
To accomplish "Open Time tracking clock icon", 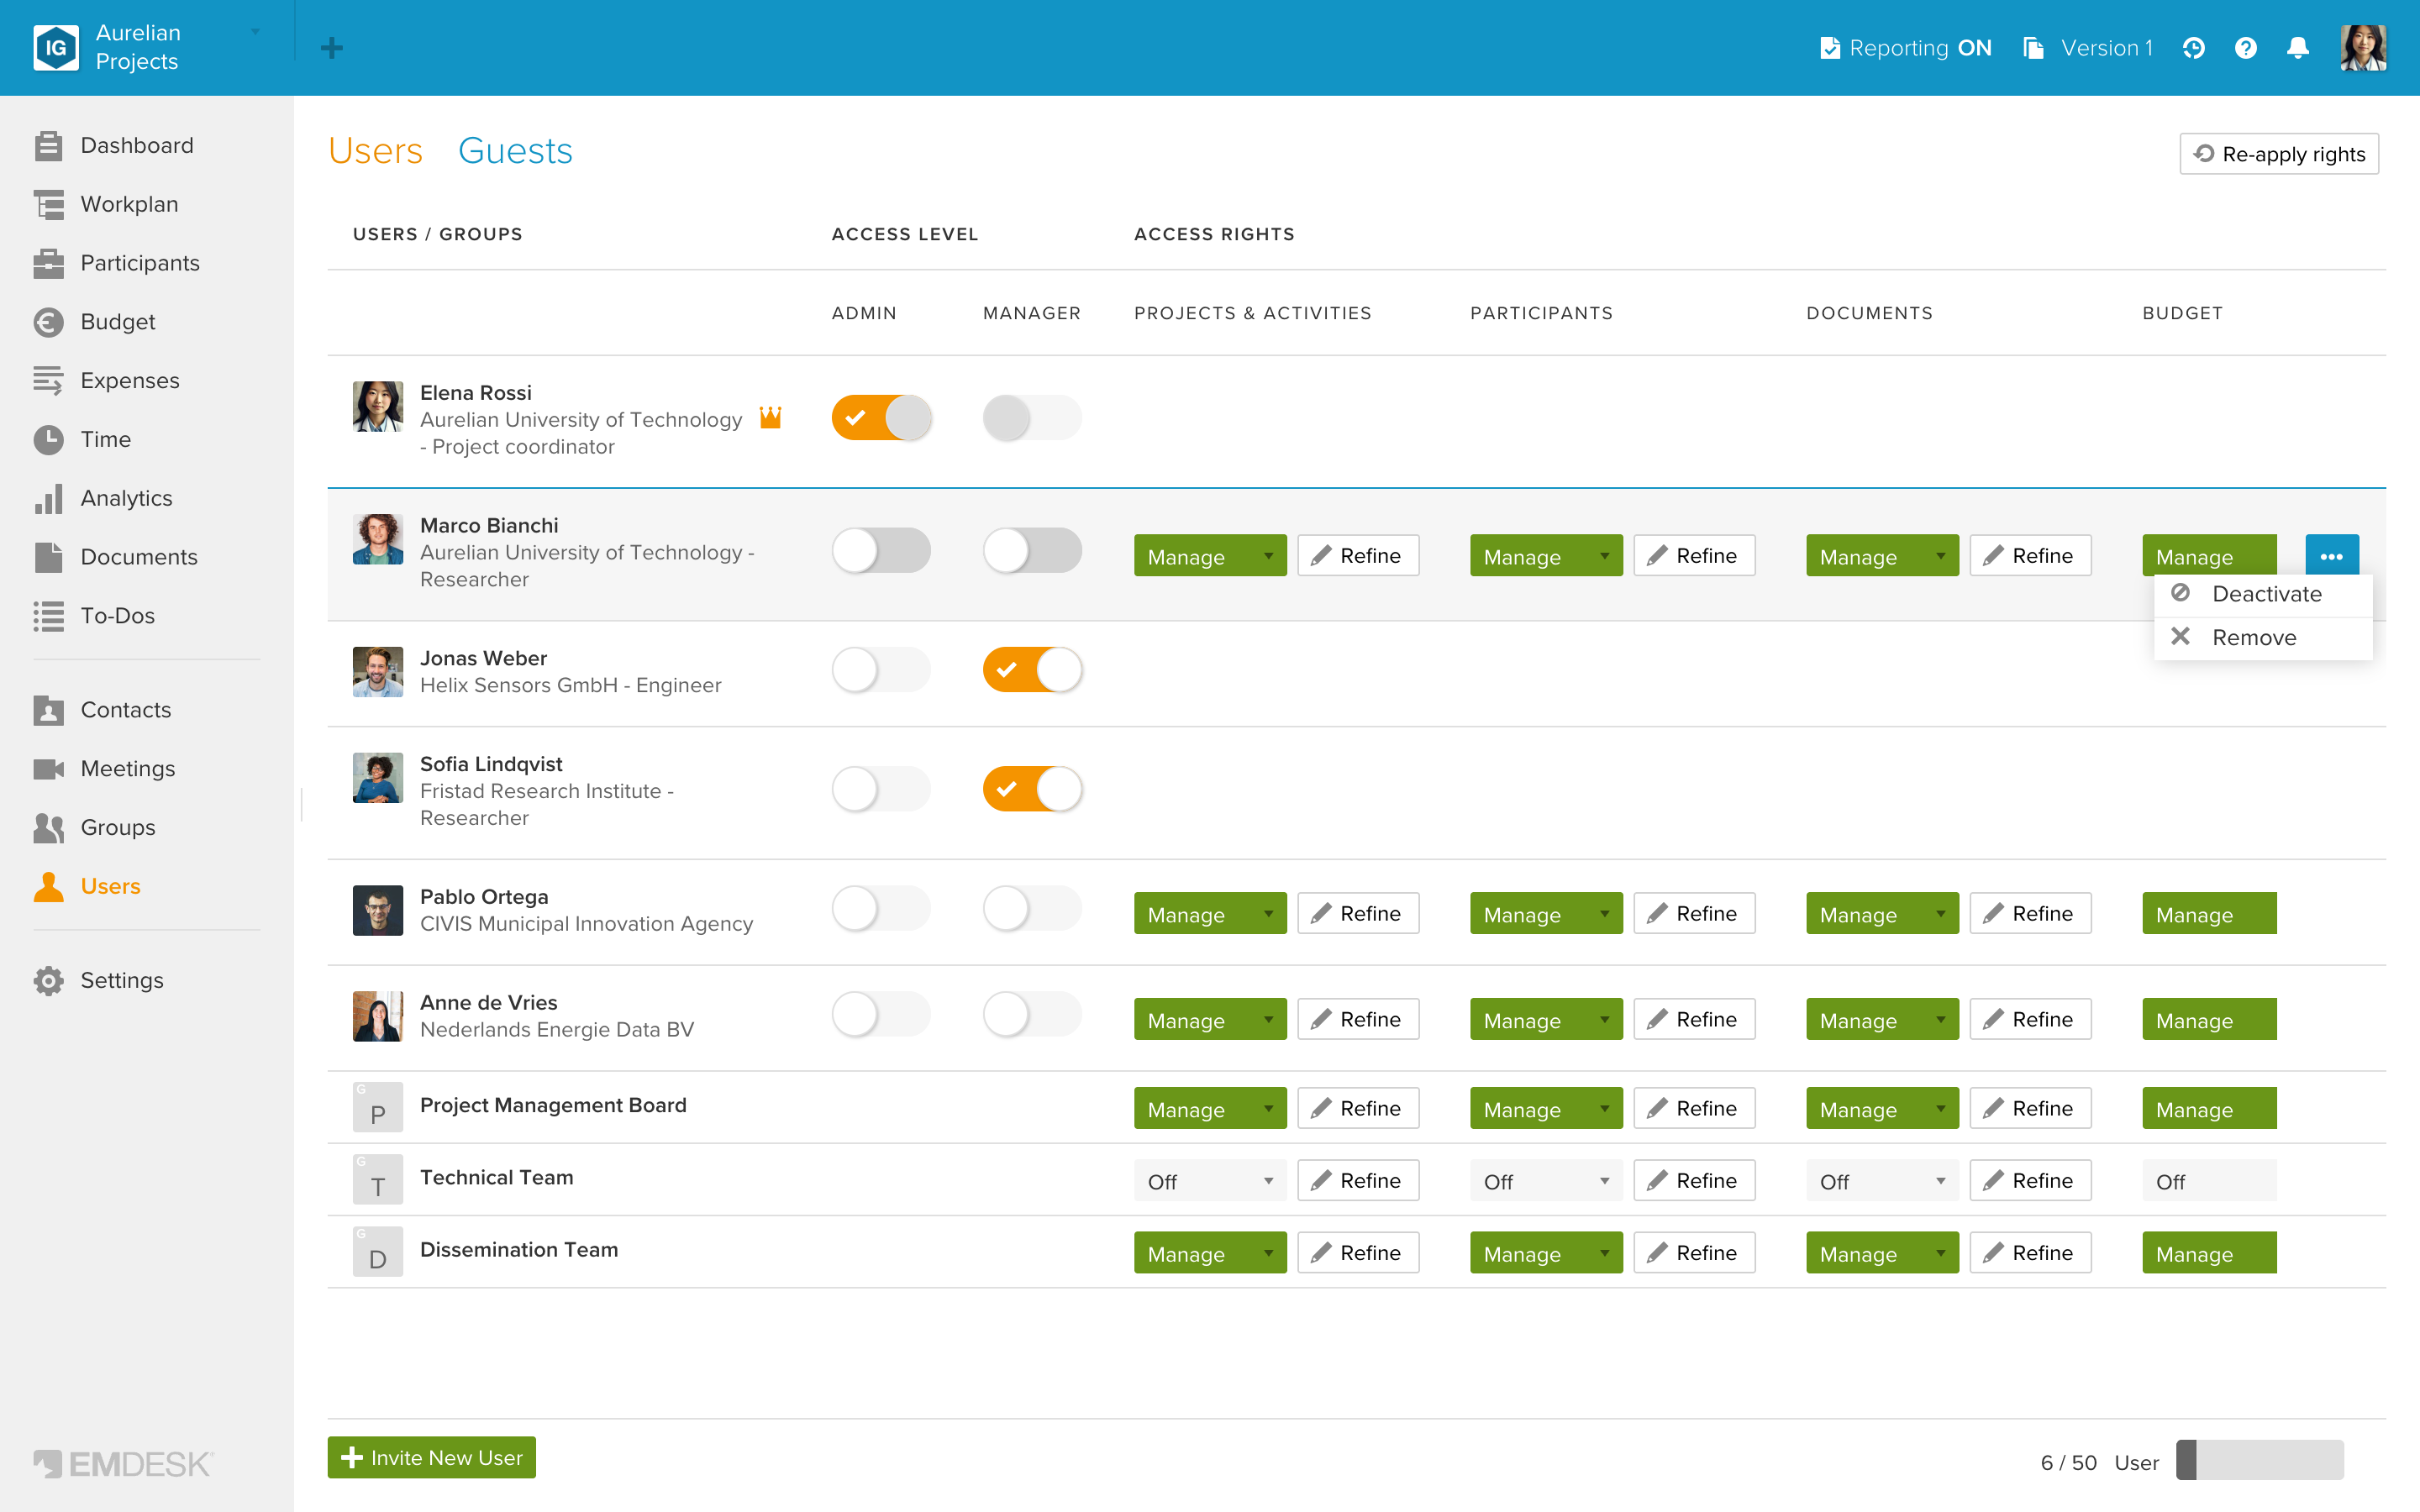I will click(48, 439).
